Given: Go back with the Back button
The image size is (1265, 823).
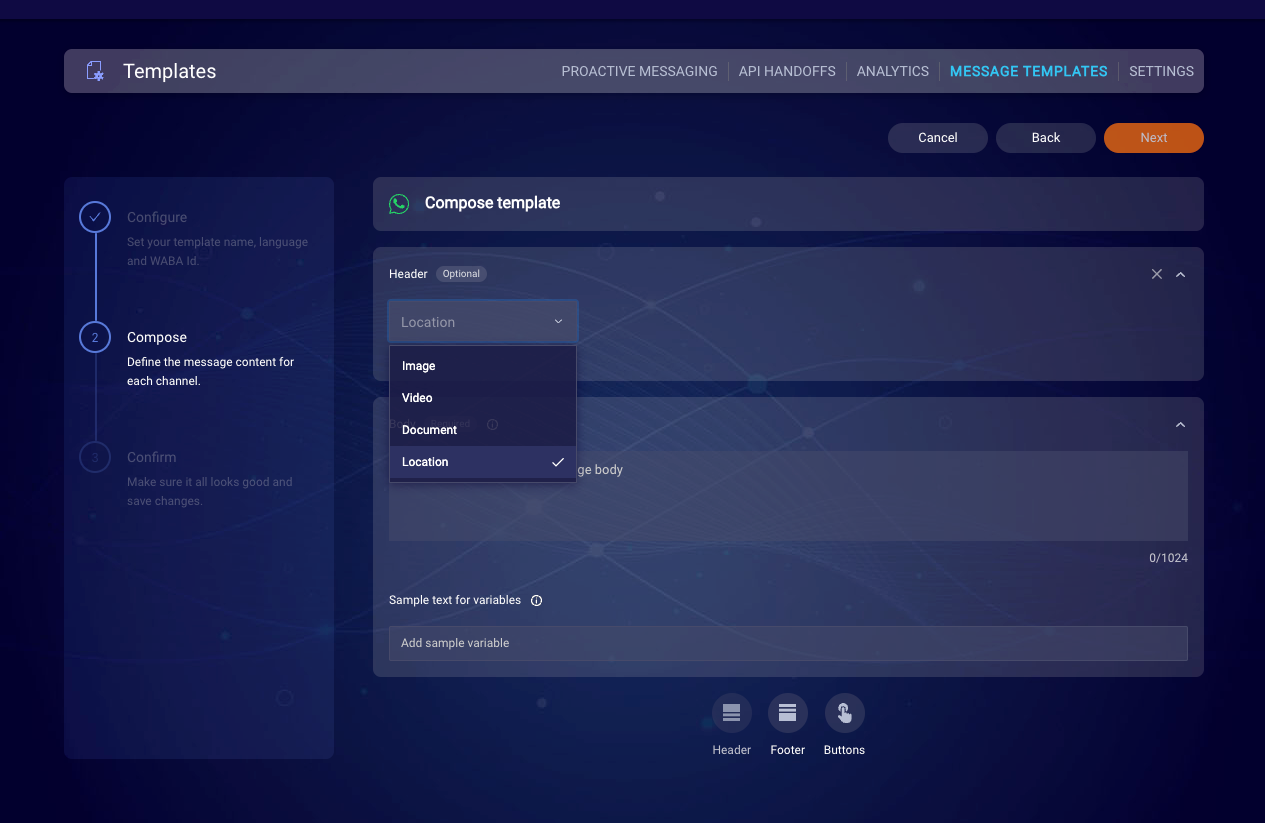Looking at the screenshot, I should click(x=1046, y=138).
